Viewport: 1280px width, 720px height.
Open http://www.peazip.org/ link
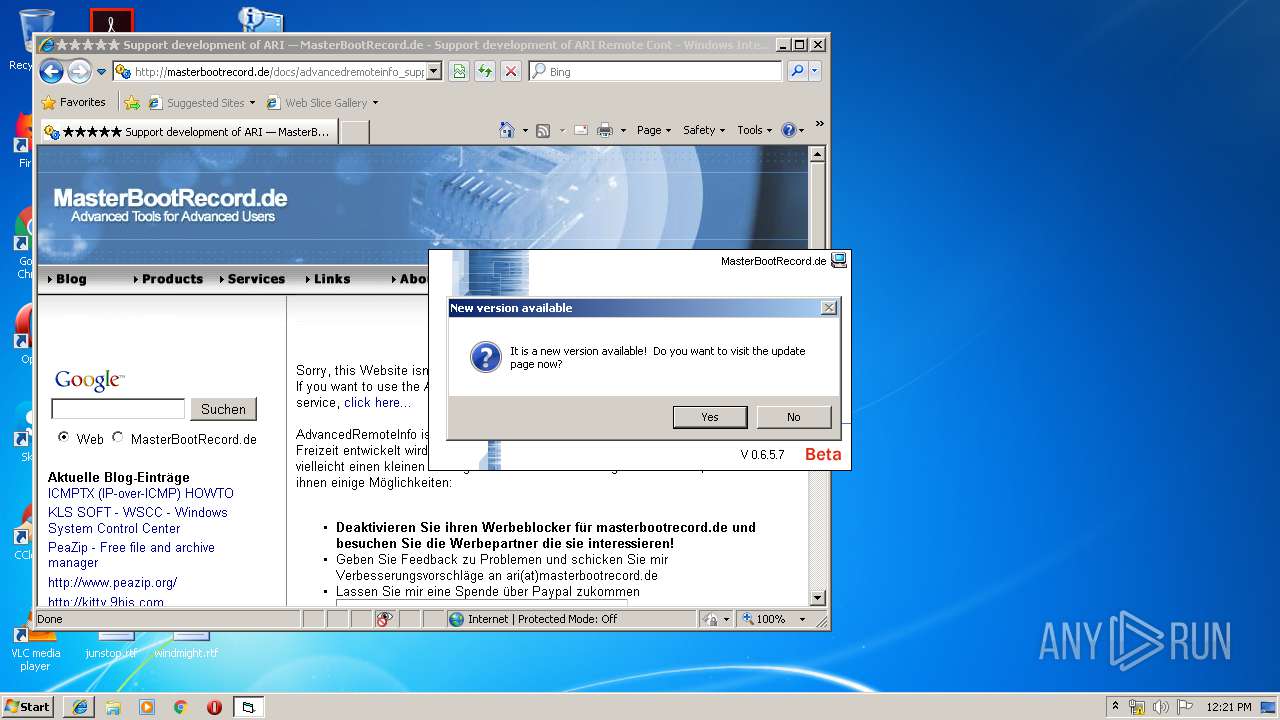[x=112, y=582]
